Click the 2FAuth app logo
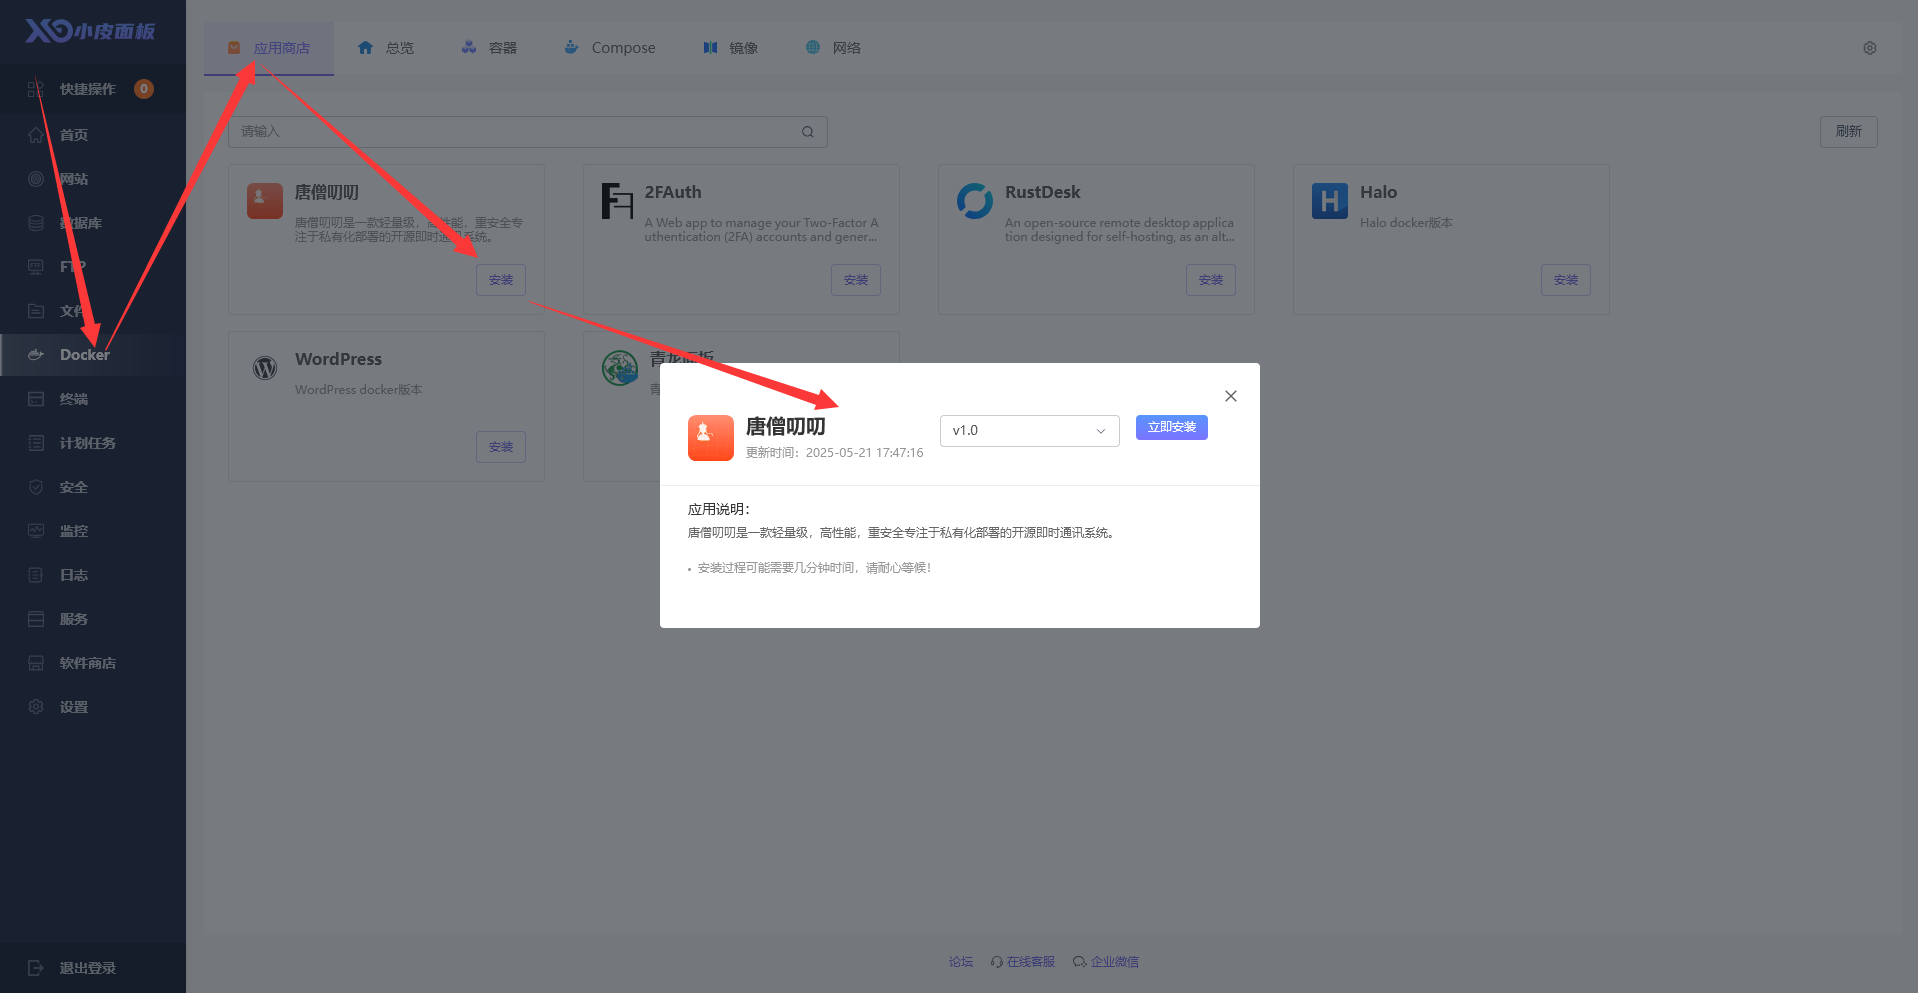This screenshot has width=1918, height=993. click(617, 201)
